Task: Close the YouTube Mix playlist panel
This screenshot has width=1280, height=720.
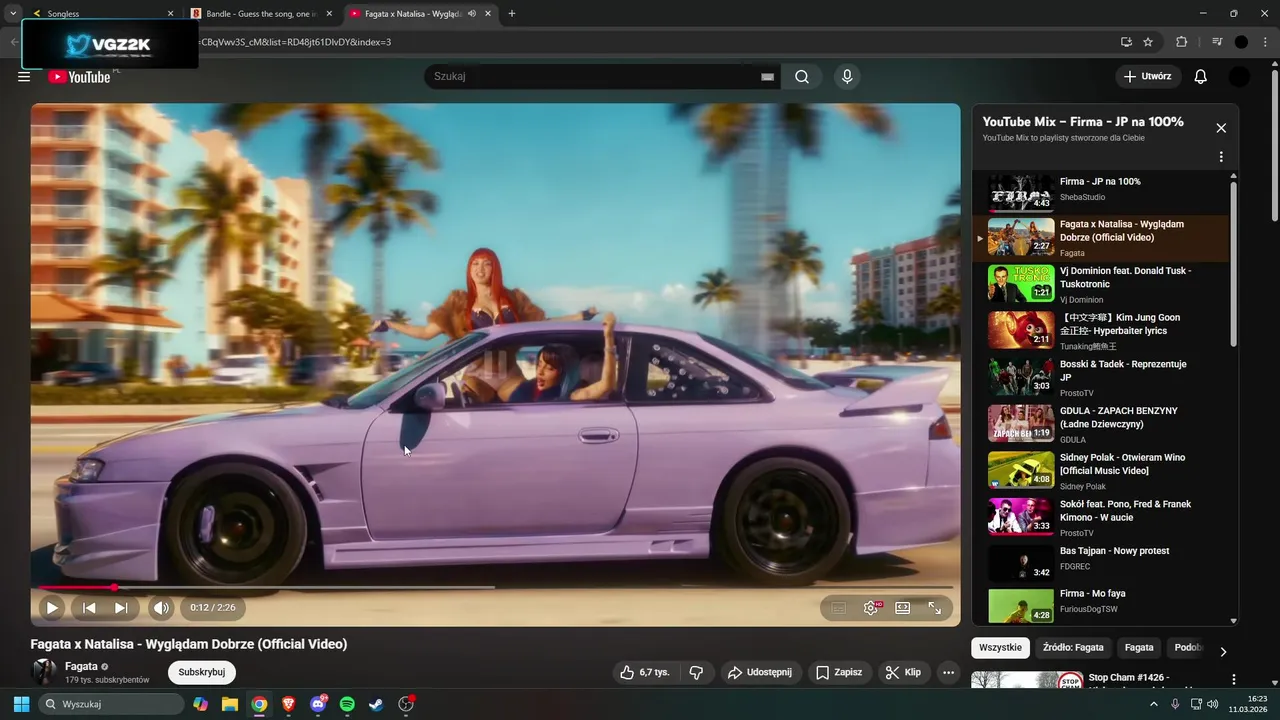Action: [1221, 128]
